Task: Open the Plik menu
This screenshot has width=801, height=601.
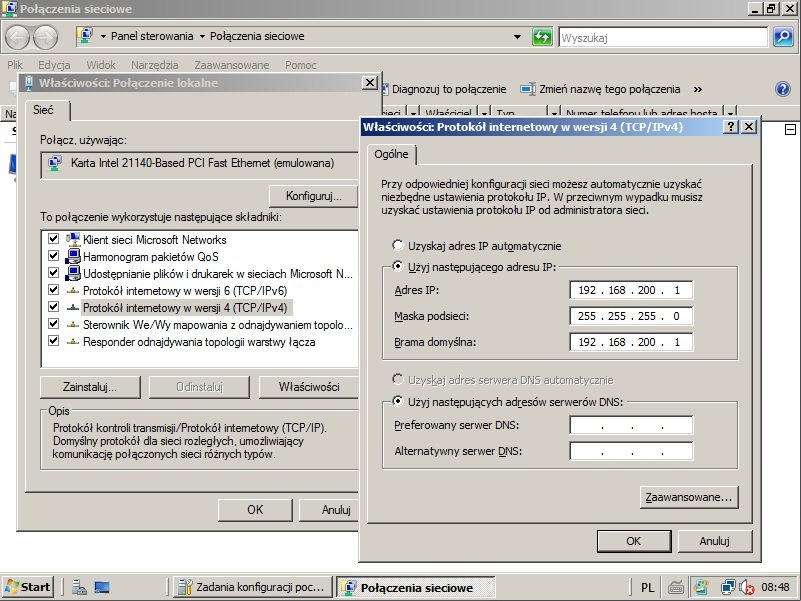Action: click(x=15, y=65)
